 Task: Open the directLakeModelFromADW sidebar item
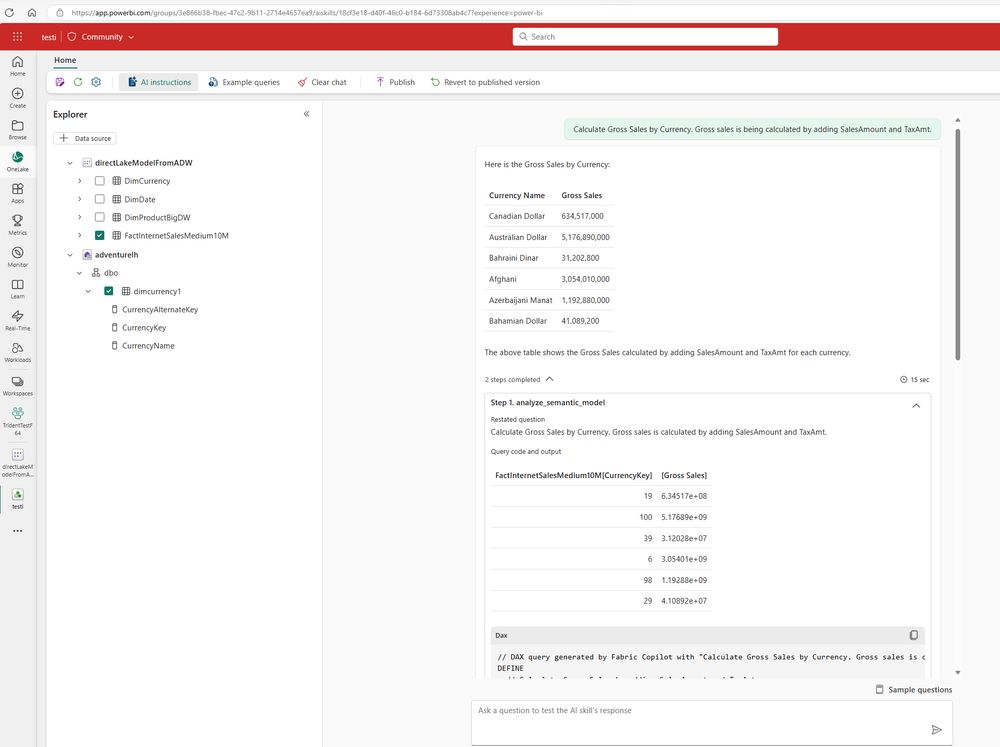pyautogui.click(x=18, y=462)
